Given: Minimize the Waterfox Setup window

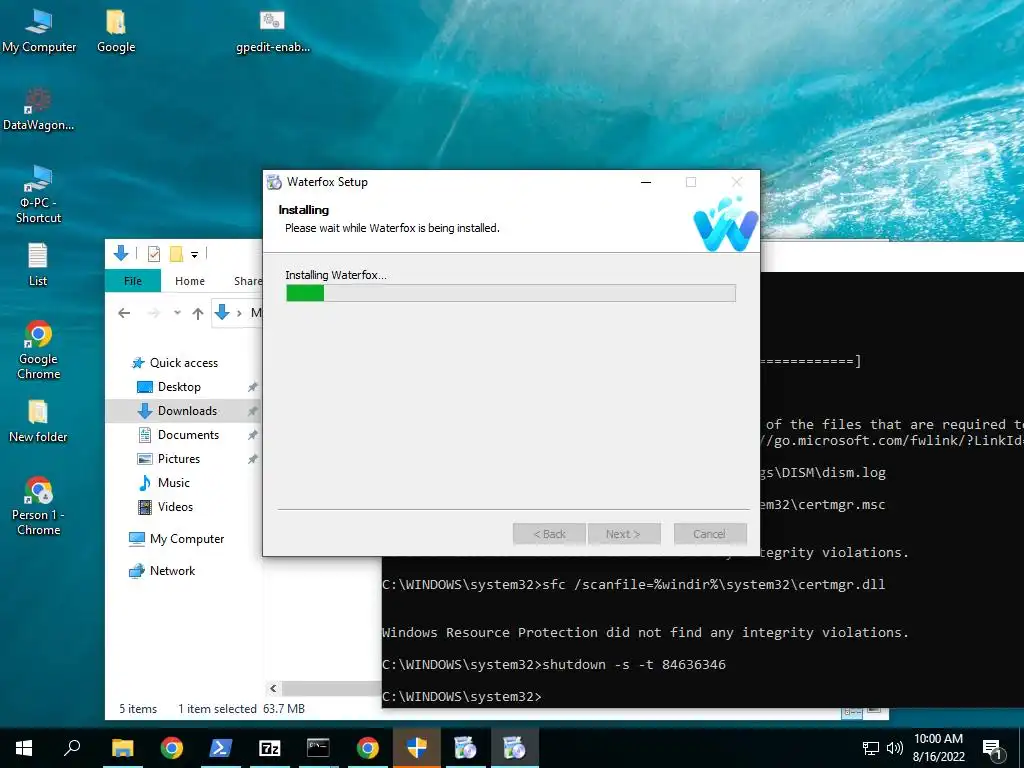Looking at the screenshot, I should pos(646,182).
